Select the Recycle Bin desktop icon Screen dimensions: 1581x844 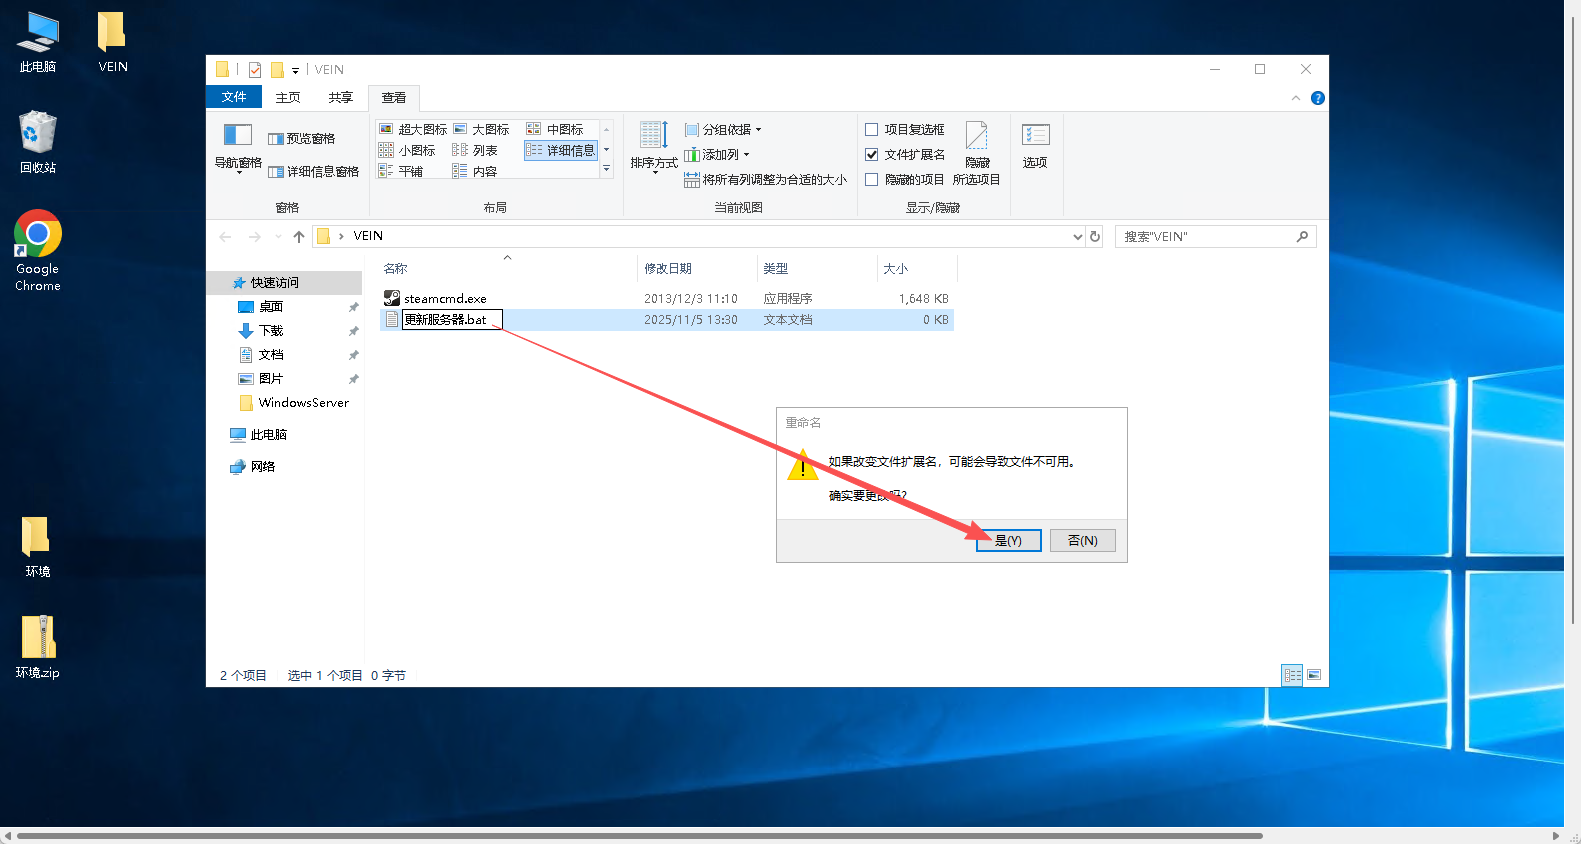38,142
